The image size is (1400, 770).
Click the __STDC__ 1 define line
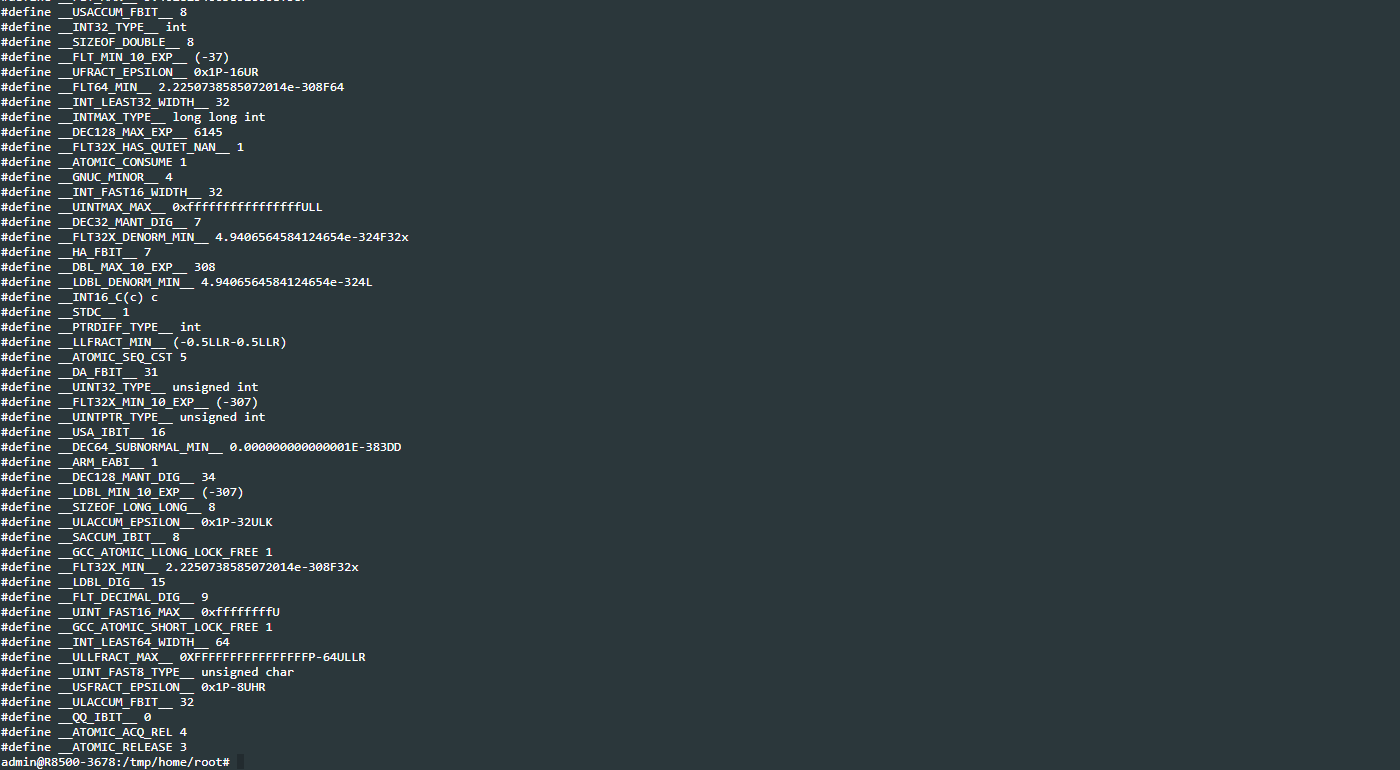coord(65,312)
